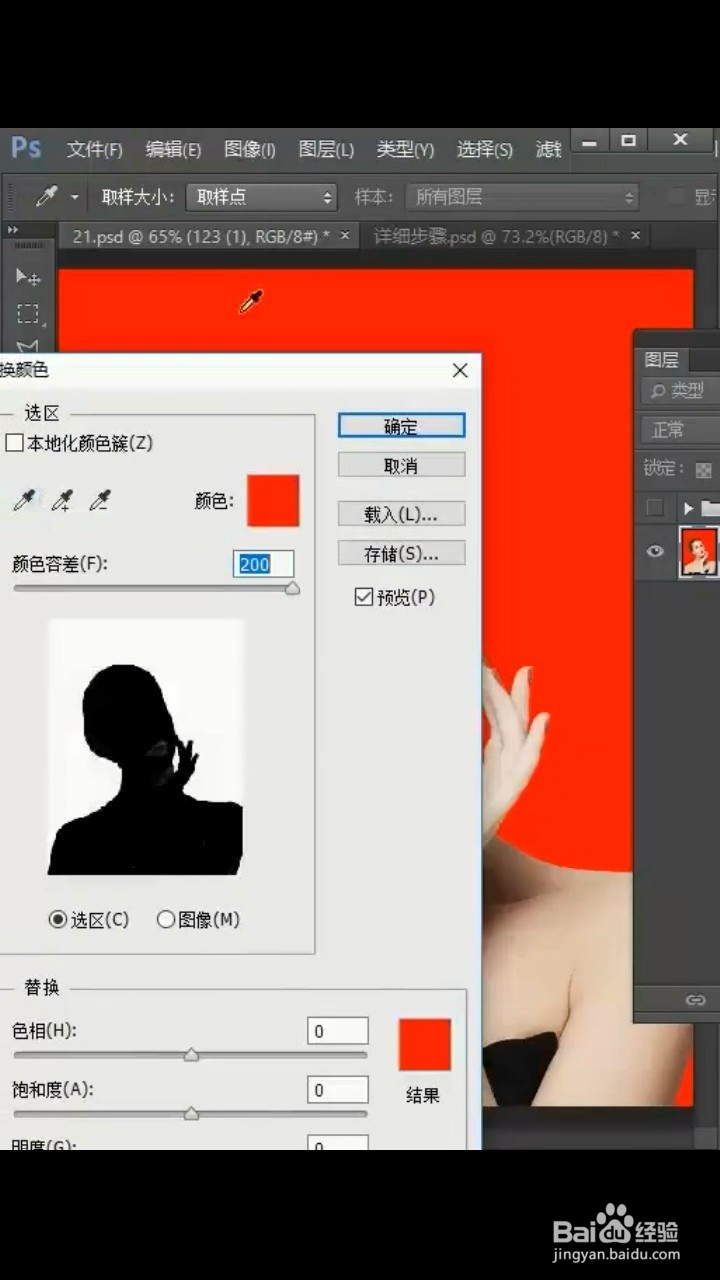
Task: Close the Replace Color dialog
Action: click(460, 370)
